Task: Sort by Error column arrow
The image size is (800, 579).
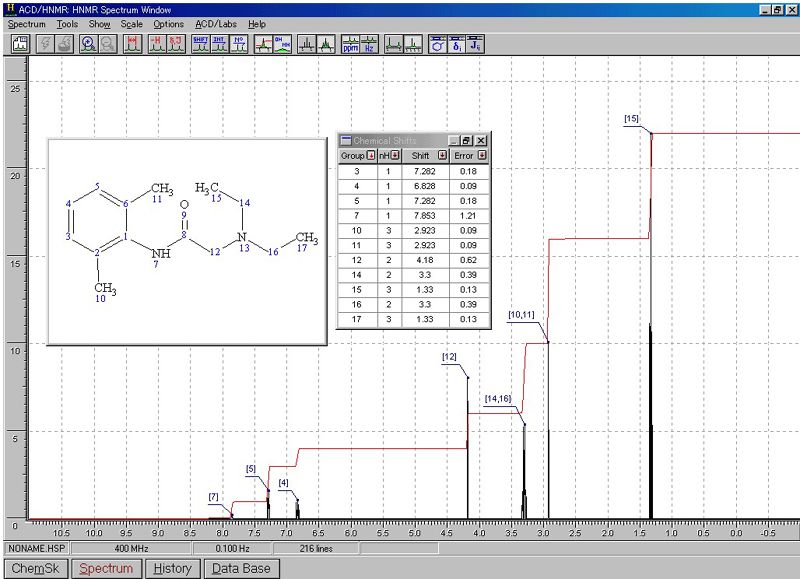Action: click(482, 156)
